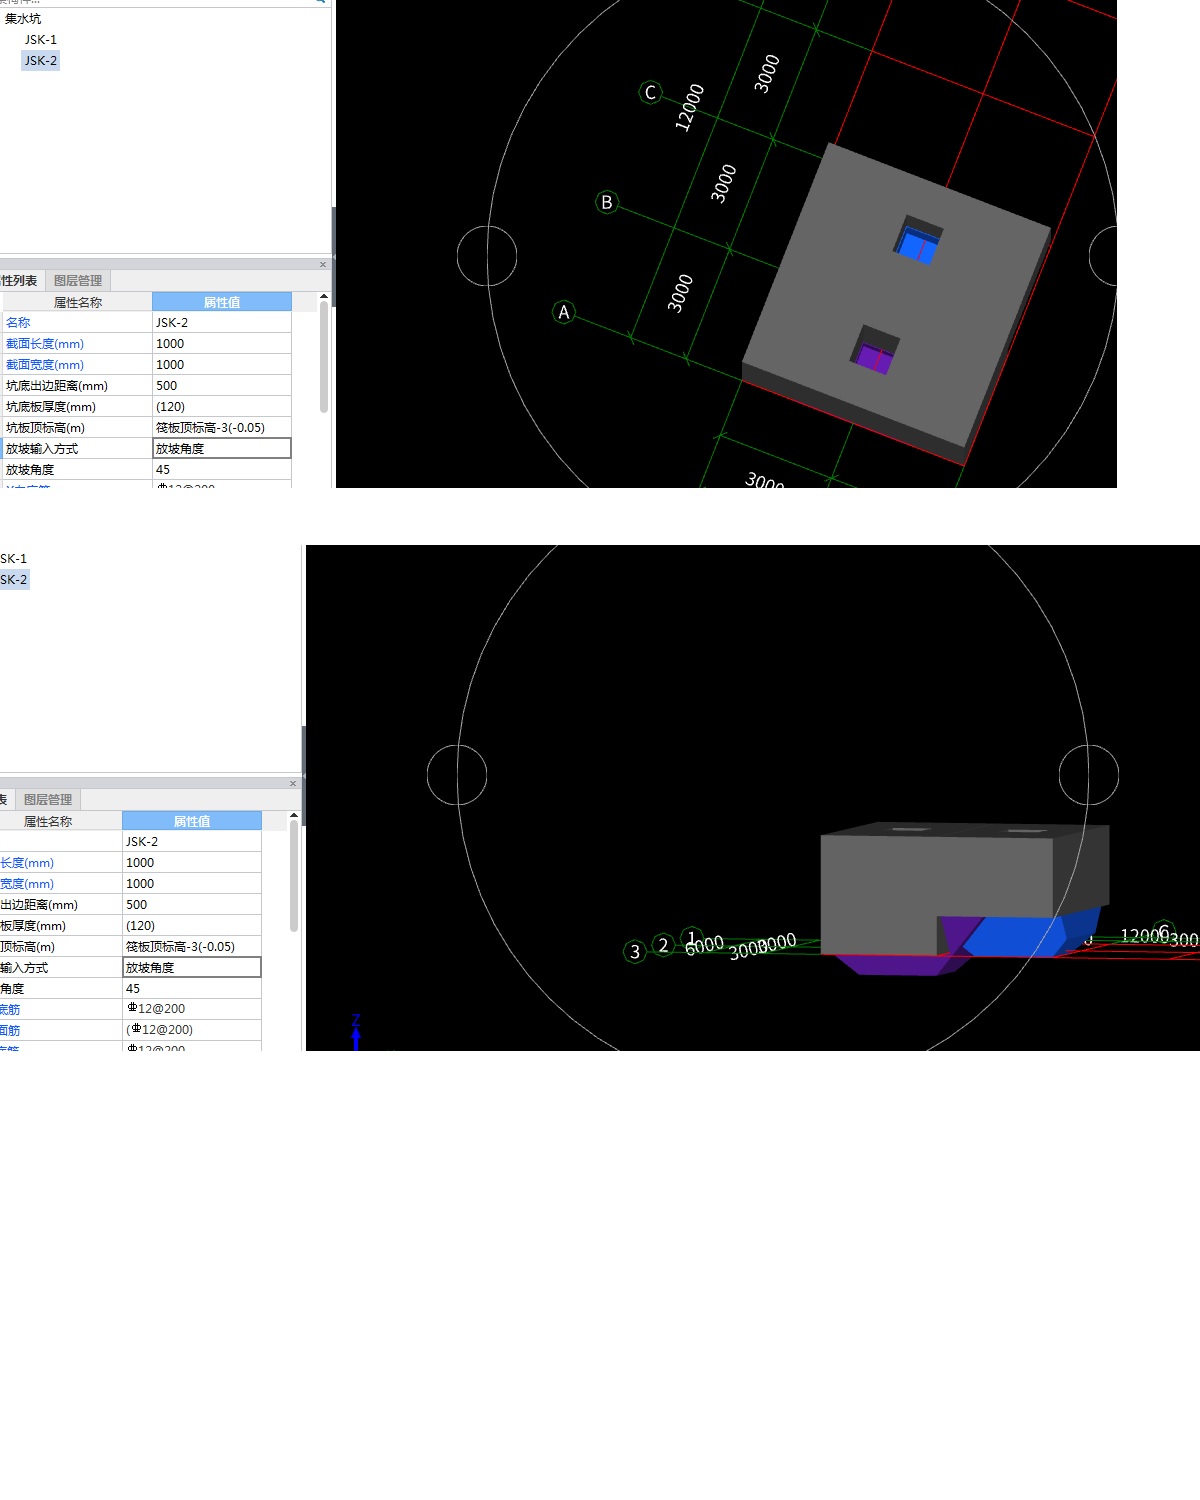Click the 底筋 property label in lower table
The width and height of the screenshot is (1200, 1500).
(x=9, y=1010)
